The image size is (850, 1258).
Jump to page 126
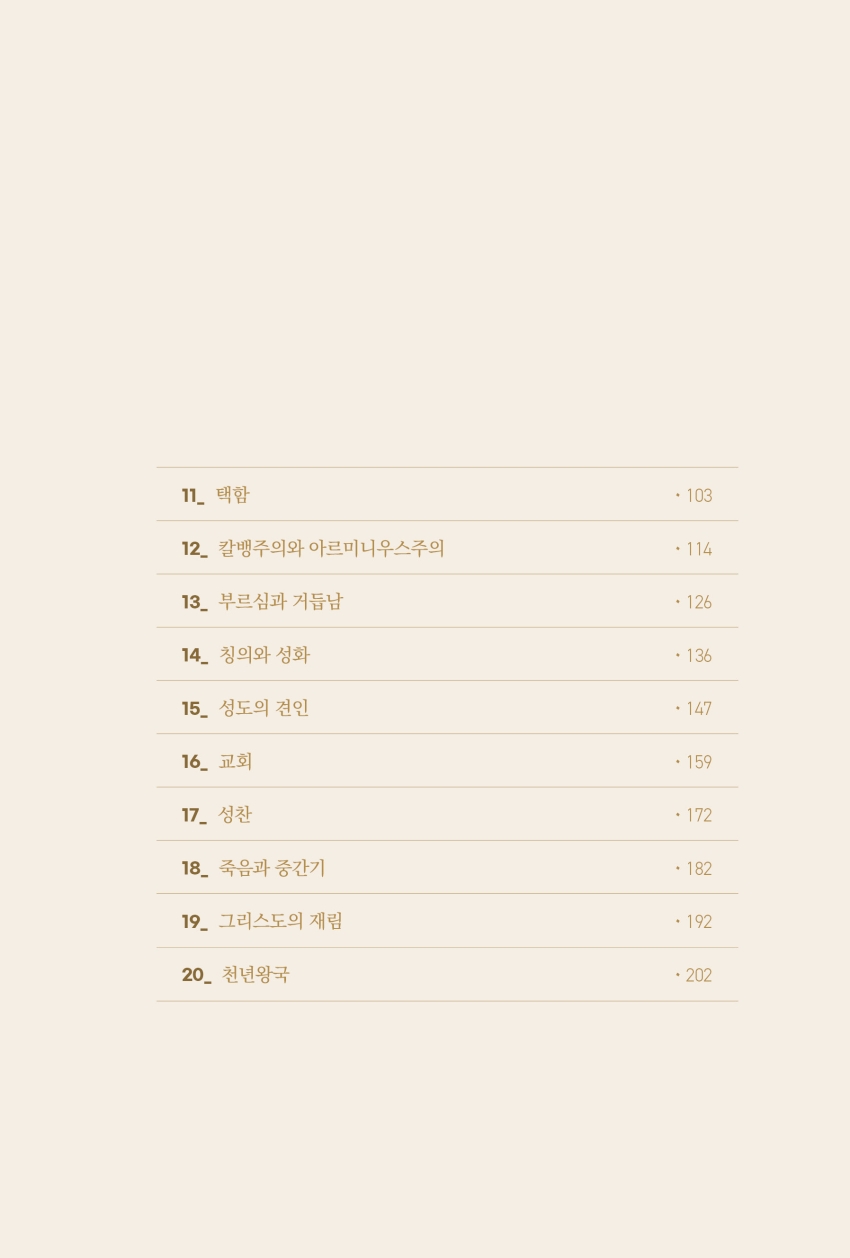tap(698, 602)
